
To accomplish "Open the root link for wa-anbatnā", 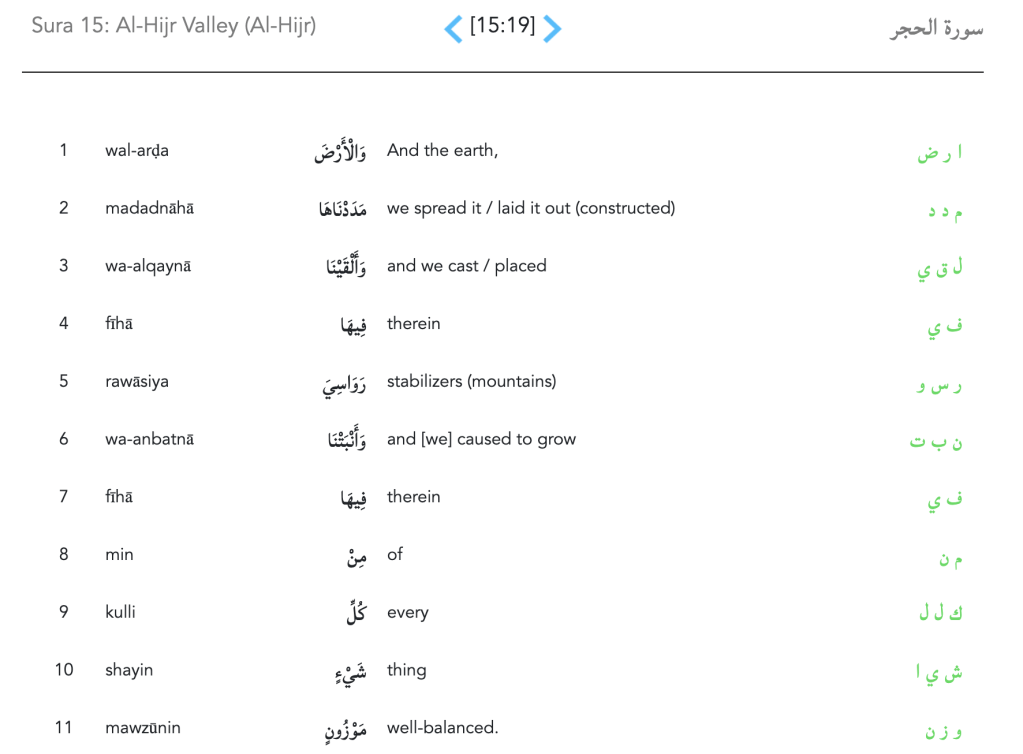I will click(x=936, y=442).
